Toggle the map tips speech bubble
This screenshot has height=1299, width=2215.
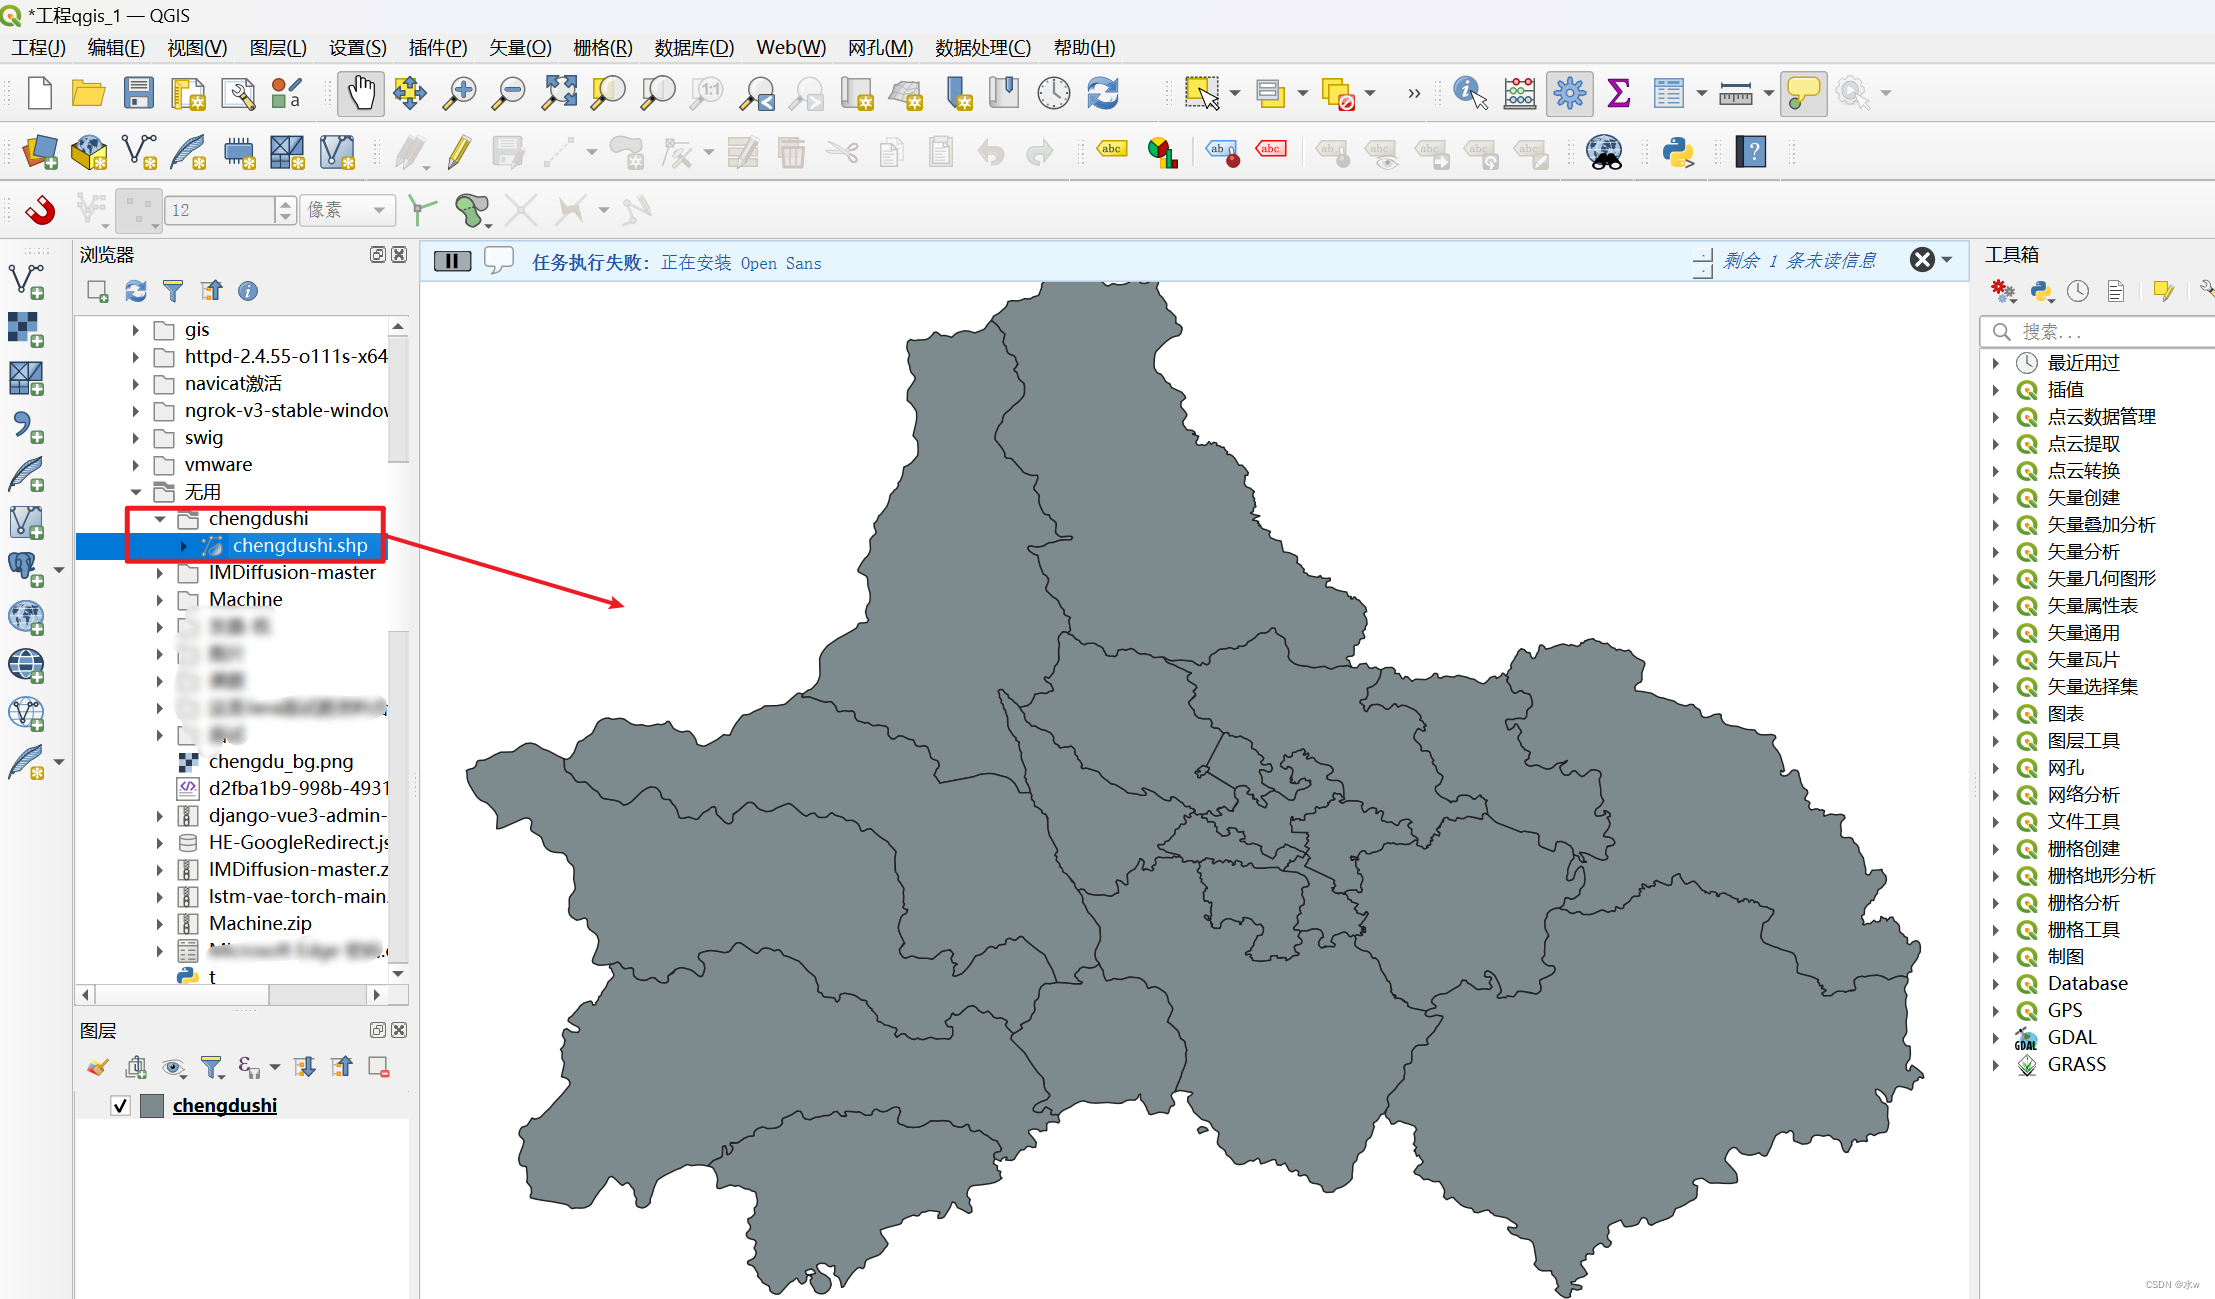[1802, 94]
